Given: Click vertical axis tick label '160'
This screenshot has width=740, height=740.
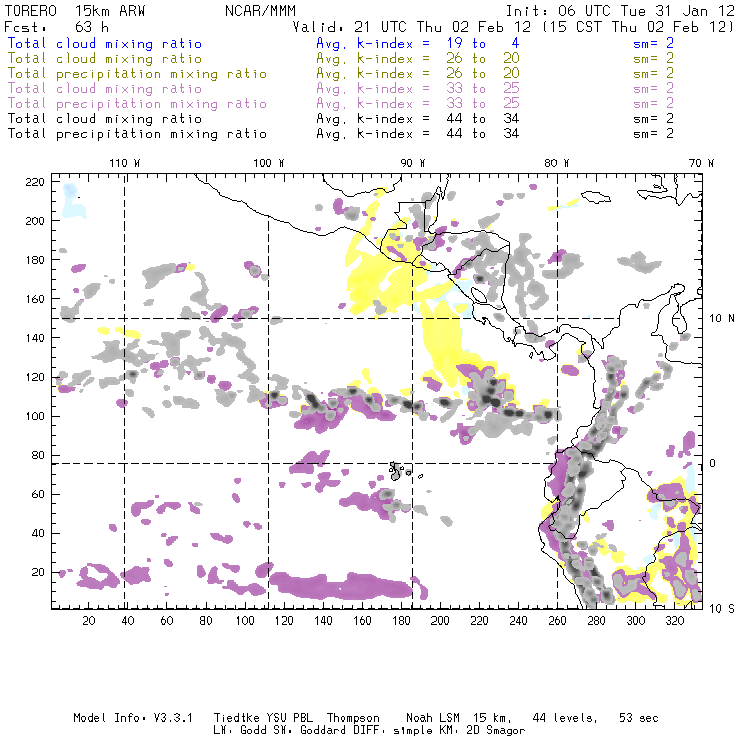Looking at the screenshot, I should (34, 299).
